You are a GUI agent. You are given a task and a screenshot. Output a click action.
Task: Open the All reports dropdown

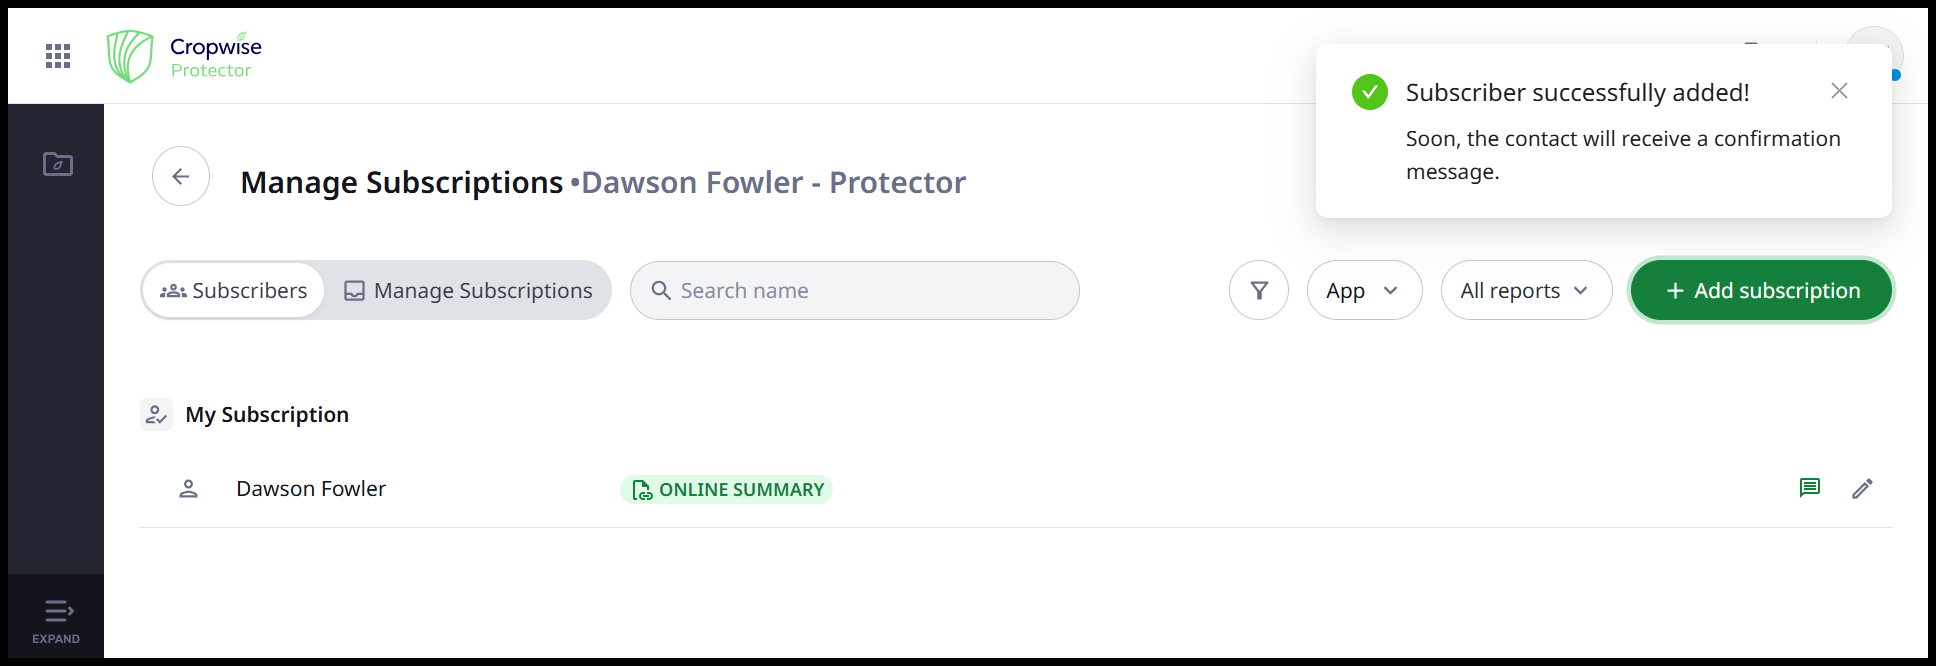click(x=1526, y=291)
